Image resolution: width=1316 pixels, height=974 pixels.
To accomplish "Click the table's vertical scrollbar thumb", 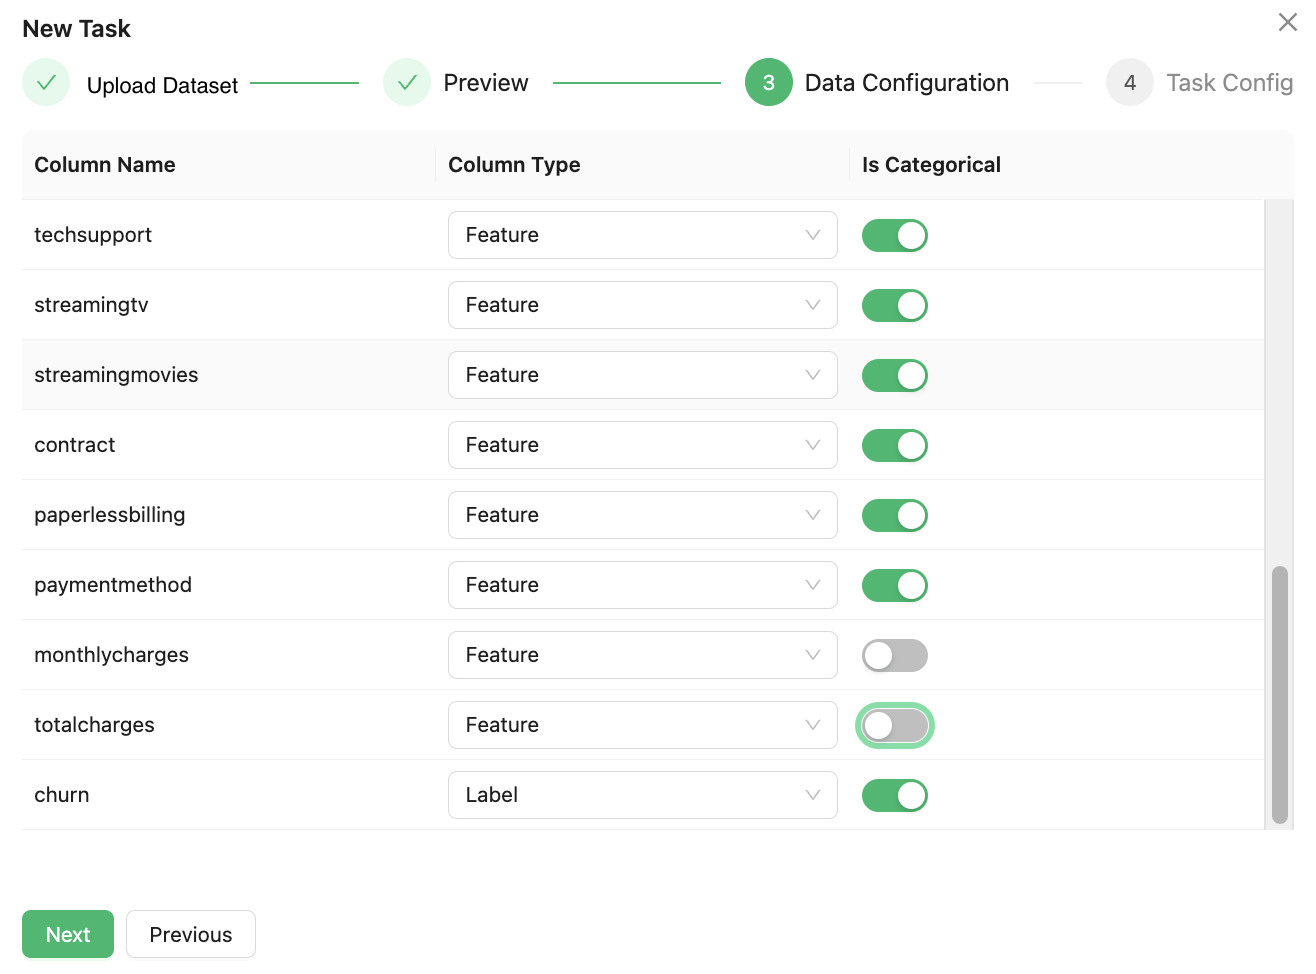I will point(1279,695).
